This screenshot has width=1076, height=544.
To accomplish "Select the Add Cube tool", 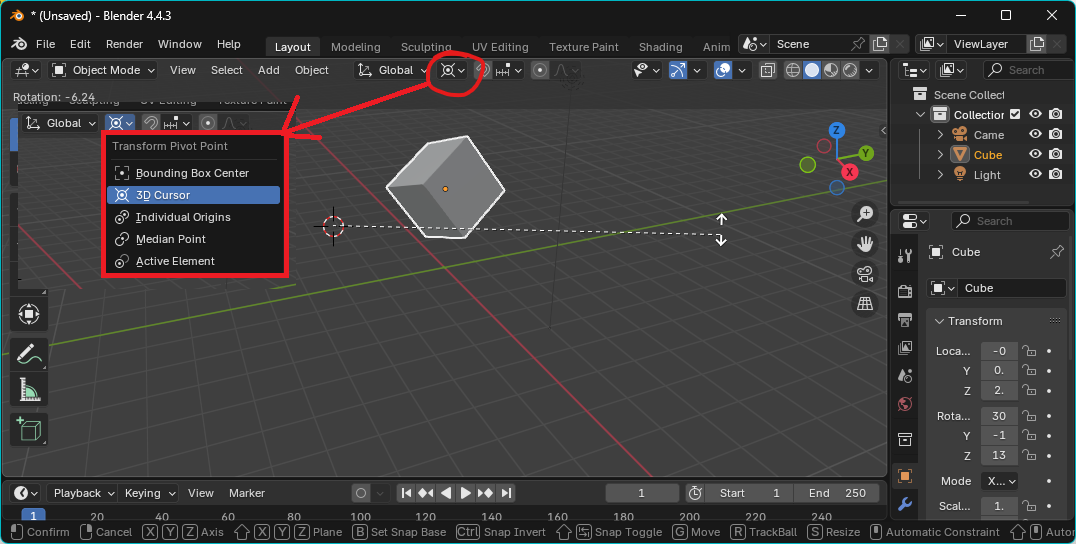I will coord(29,429).
